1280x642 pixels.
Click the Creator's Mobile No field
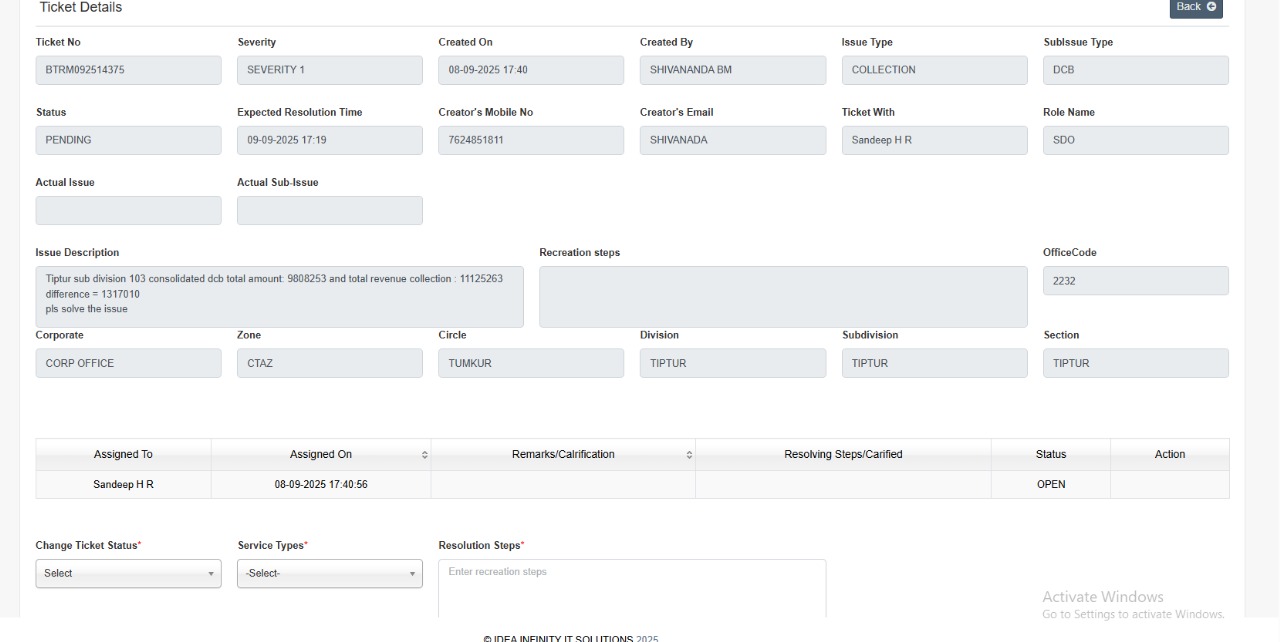pos(530,140)
